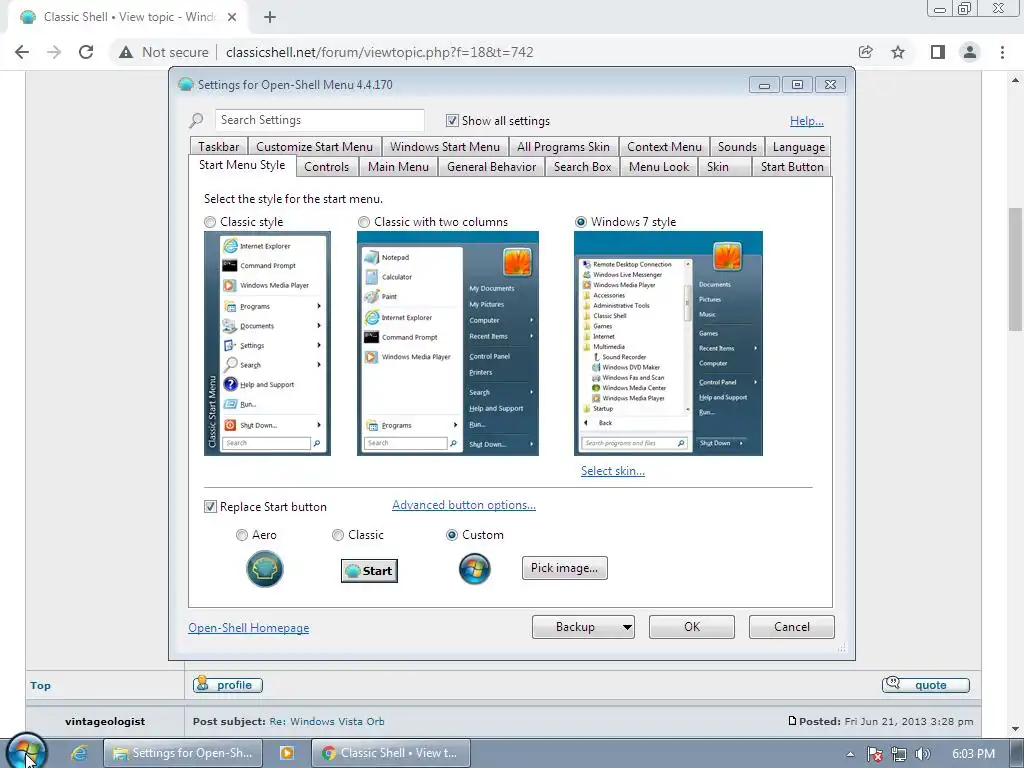Click the browser back arrow
1024x768 pixels.
pos(22,52)
